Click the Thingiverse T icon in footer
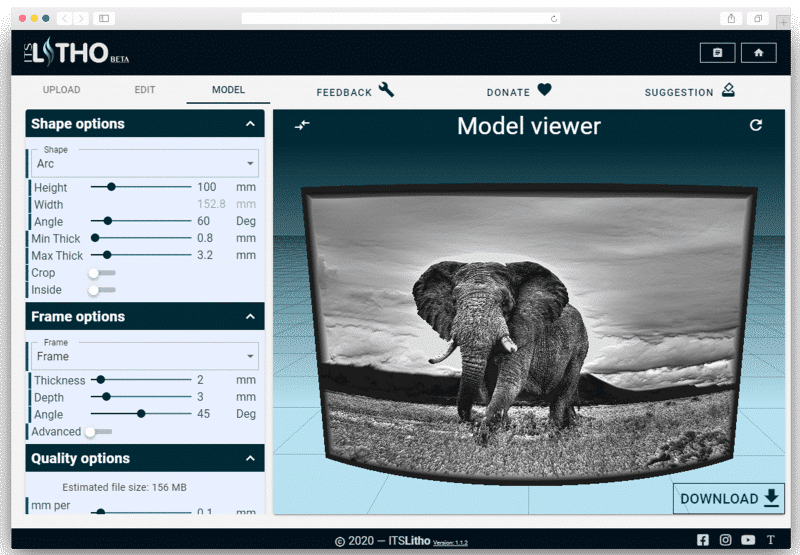Viewport: 800px width, 555px height. point(770,540)
